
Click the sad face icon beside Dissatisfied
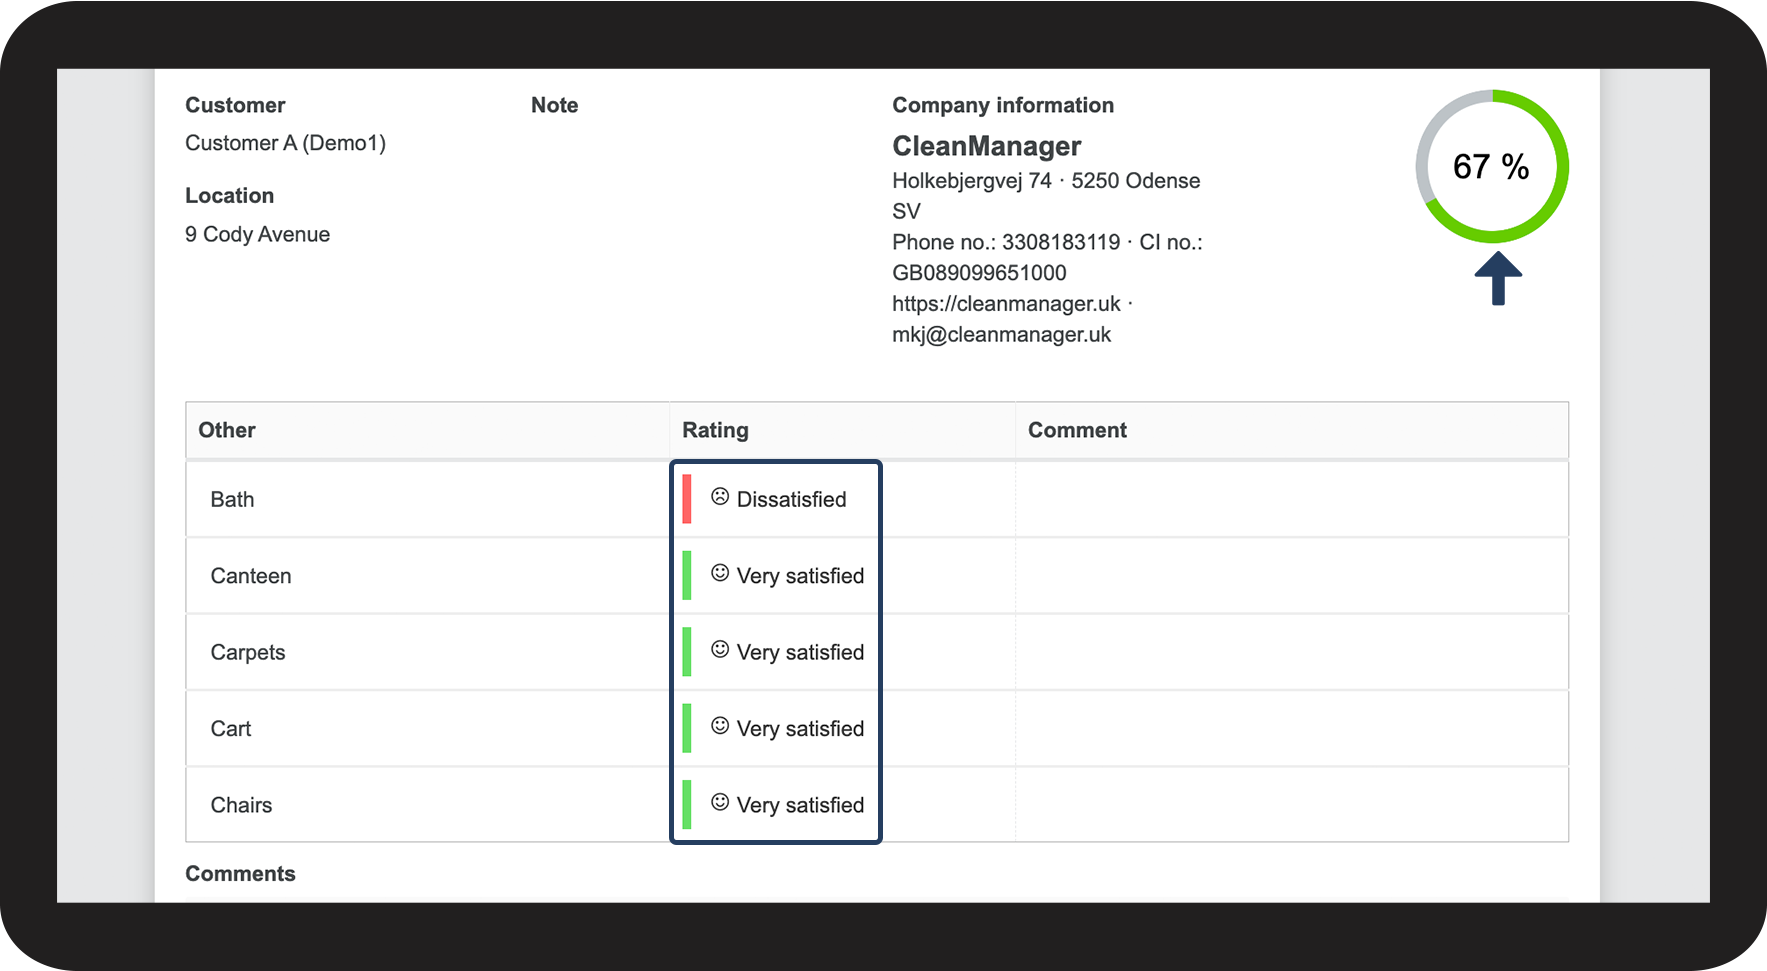pos(720,496)
